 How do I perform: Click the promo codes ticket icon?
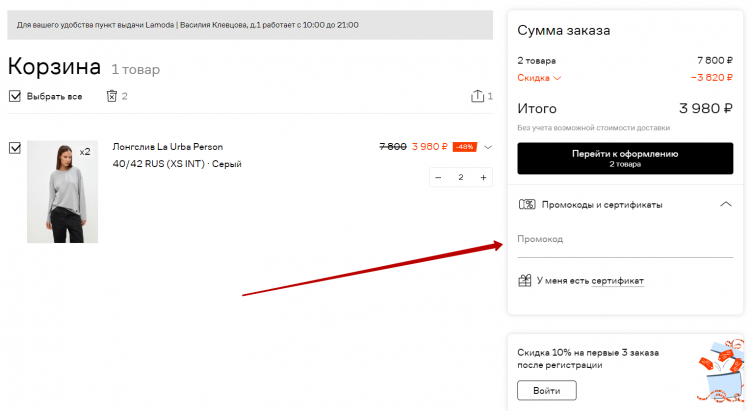pos(527,204)
